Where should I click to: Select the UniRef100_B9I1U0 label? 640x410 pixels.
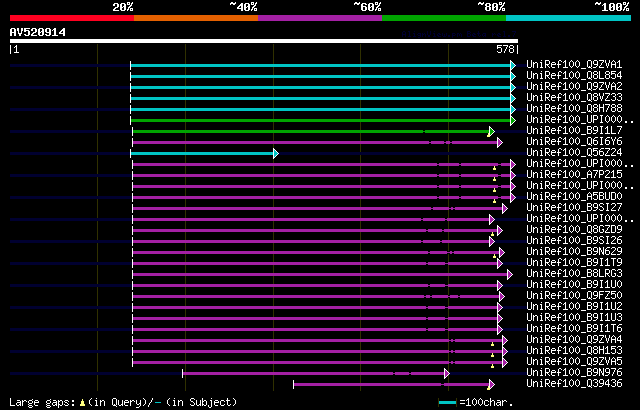pyautogui.click(x=574, y=285)
